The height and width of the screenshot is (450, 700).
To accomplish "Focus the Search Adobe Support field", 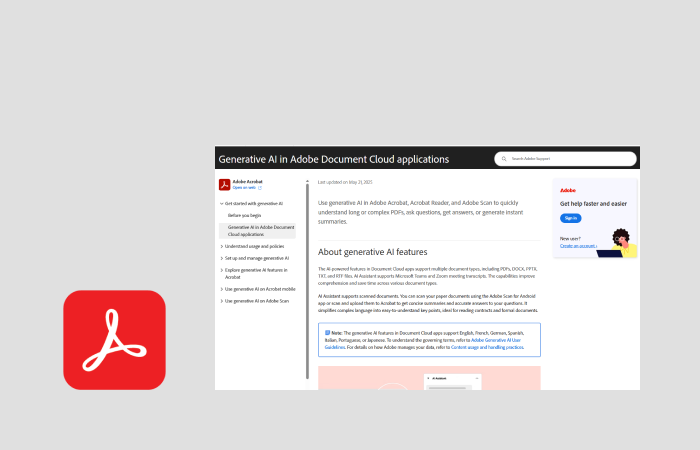I will coord(565,159).
